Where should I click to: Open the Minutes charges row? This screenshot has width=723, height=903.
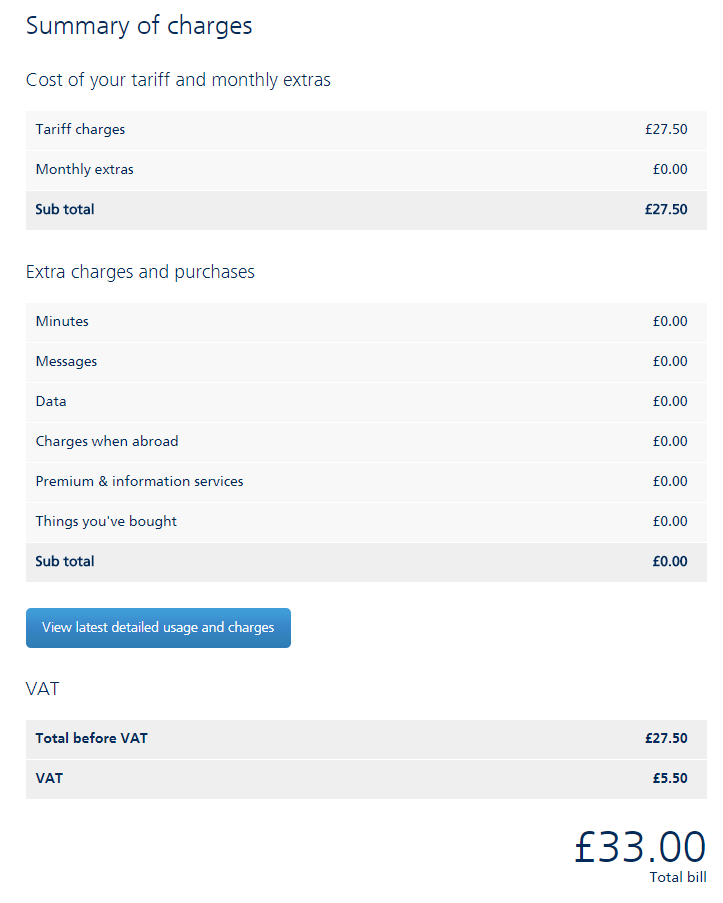click(366, 322)
